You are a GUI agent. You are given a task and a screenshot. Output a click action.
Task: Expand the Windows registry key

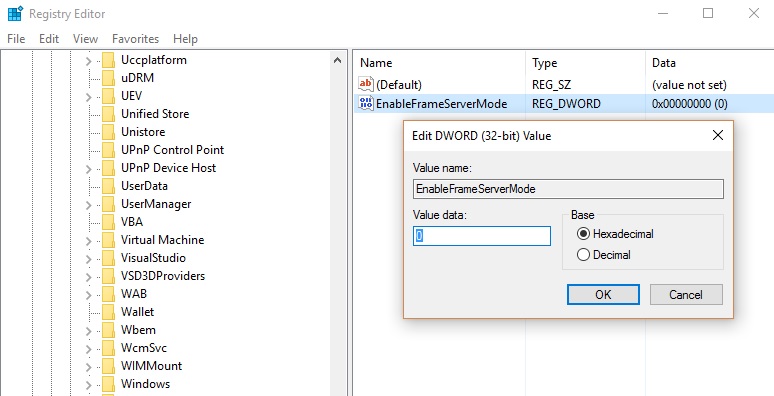(x=88, y=385)
